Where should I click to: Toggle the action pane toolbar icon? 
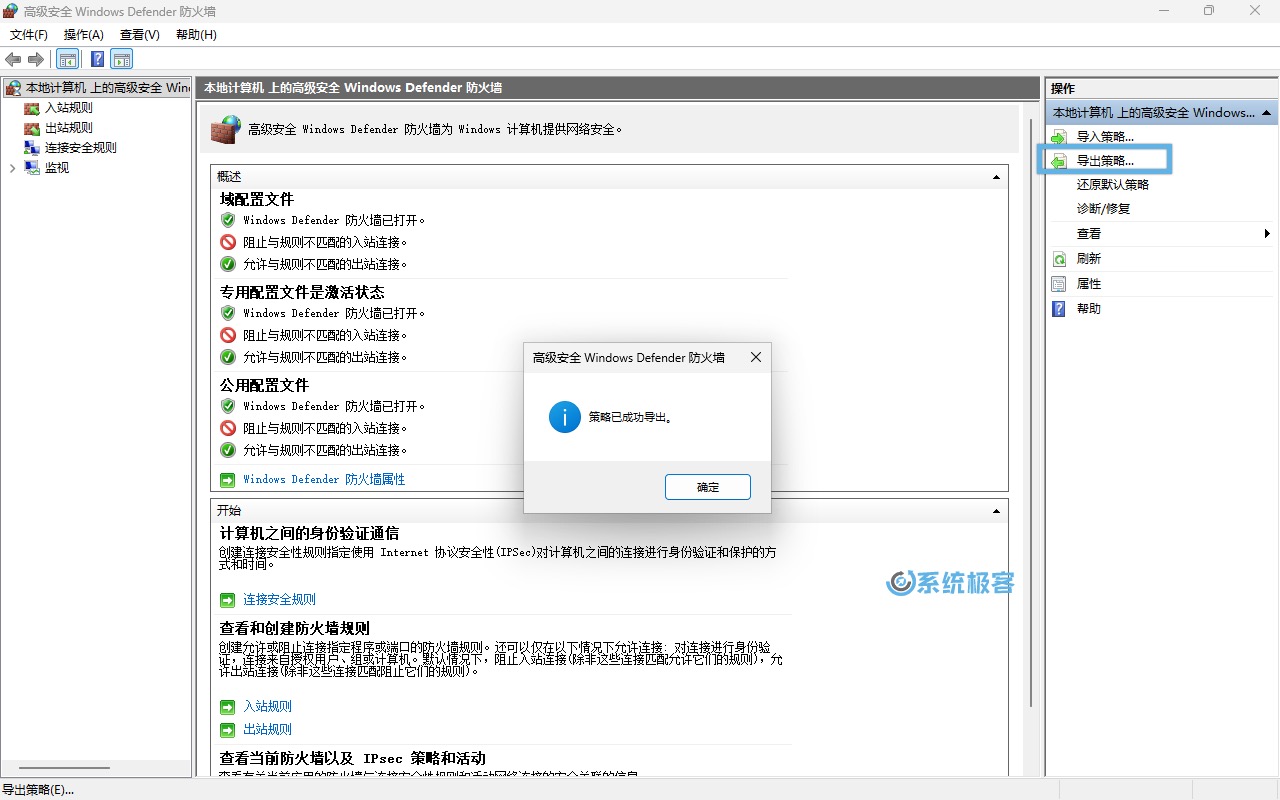(121, 58)
